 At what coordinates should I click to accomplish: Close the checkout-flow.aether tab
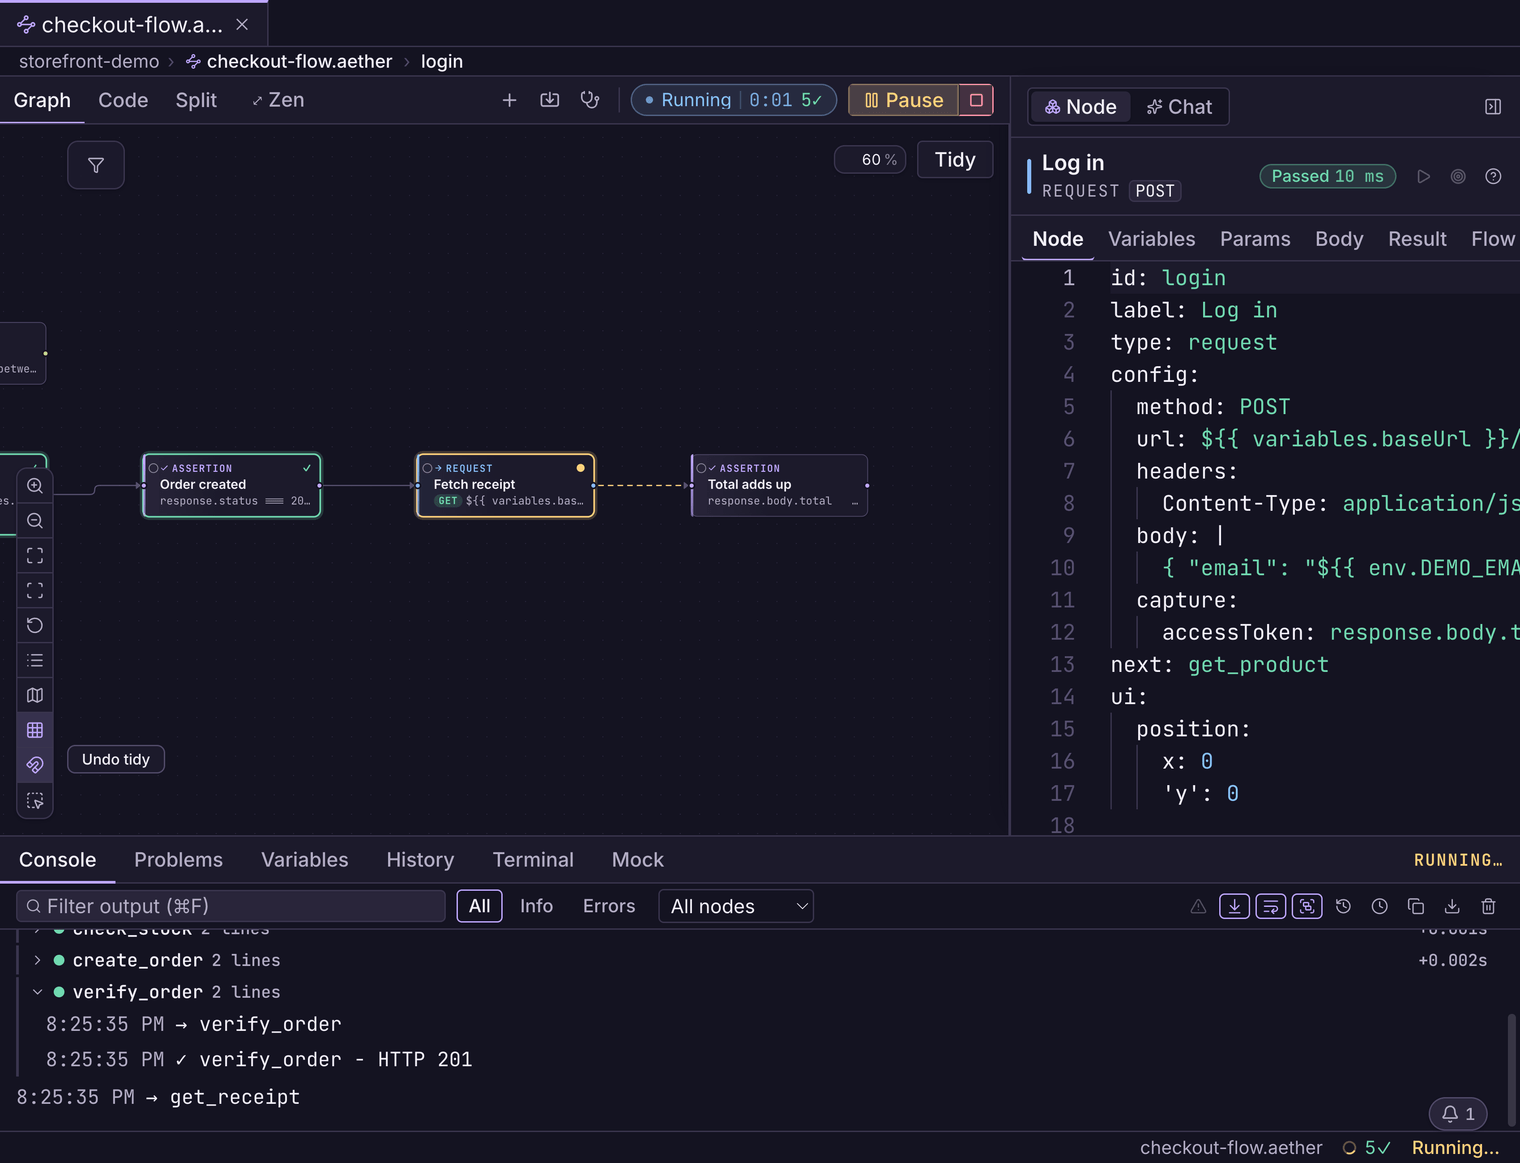(242, 24)
